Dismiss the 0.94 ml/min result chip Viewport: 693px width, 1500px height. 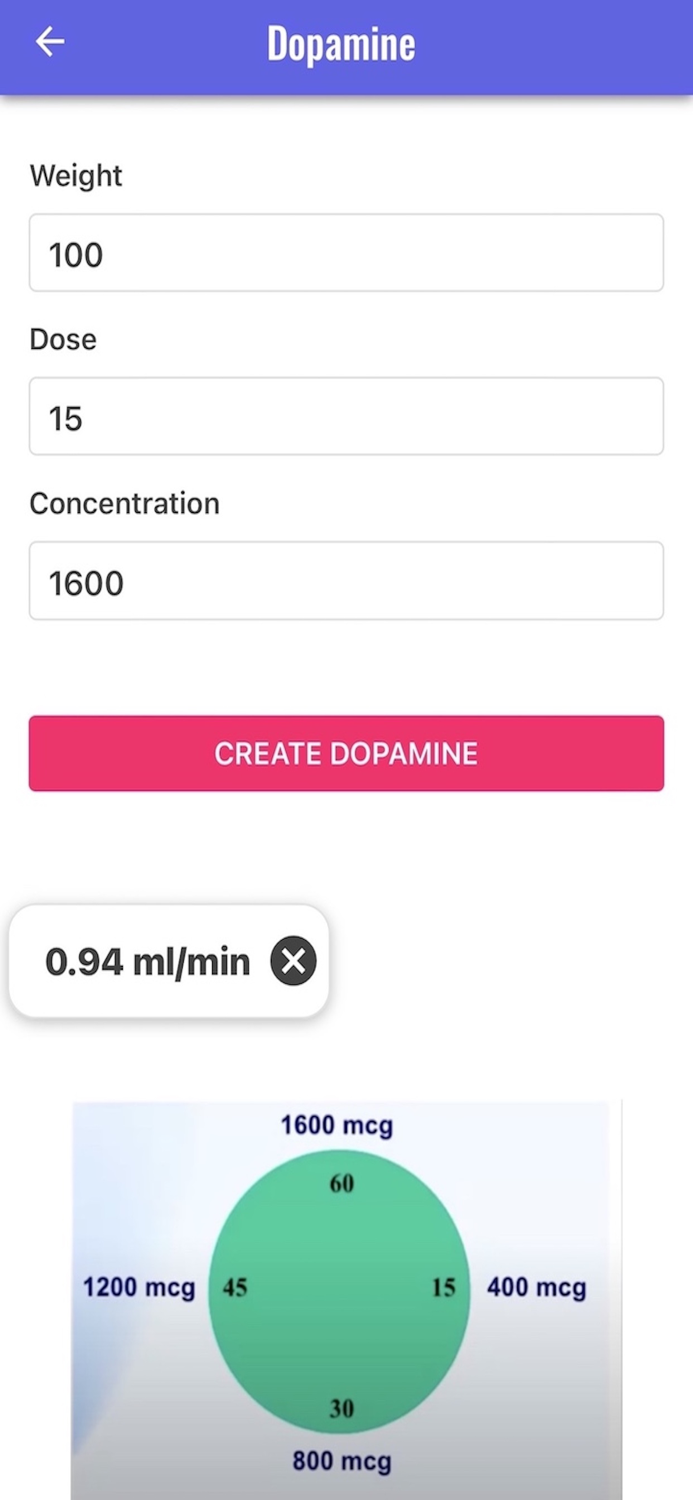tap(293, 961)
